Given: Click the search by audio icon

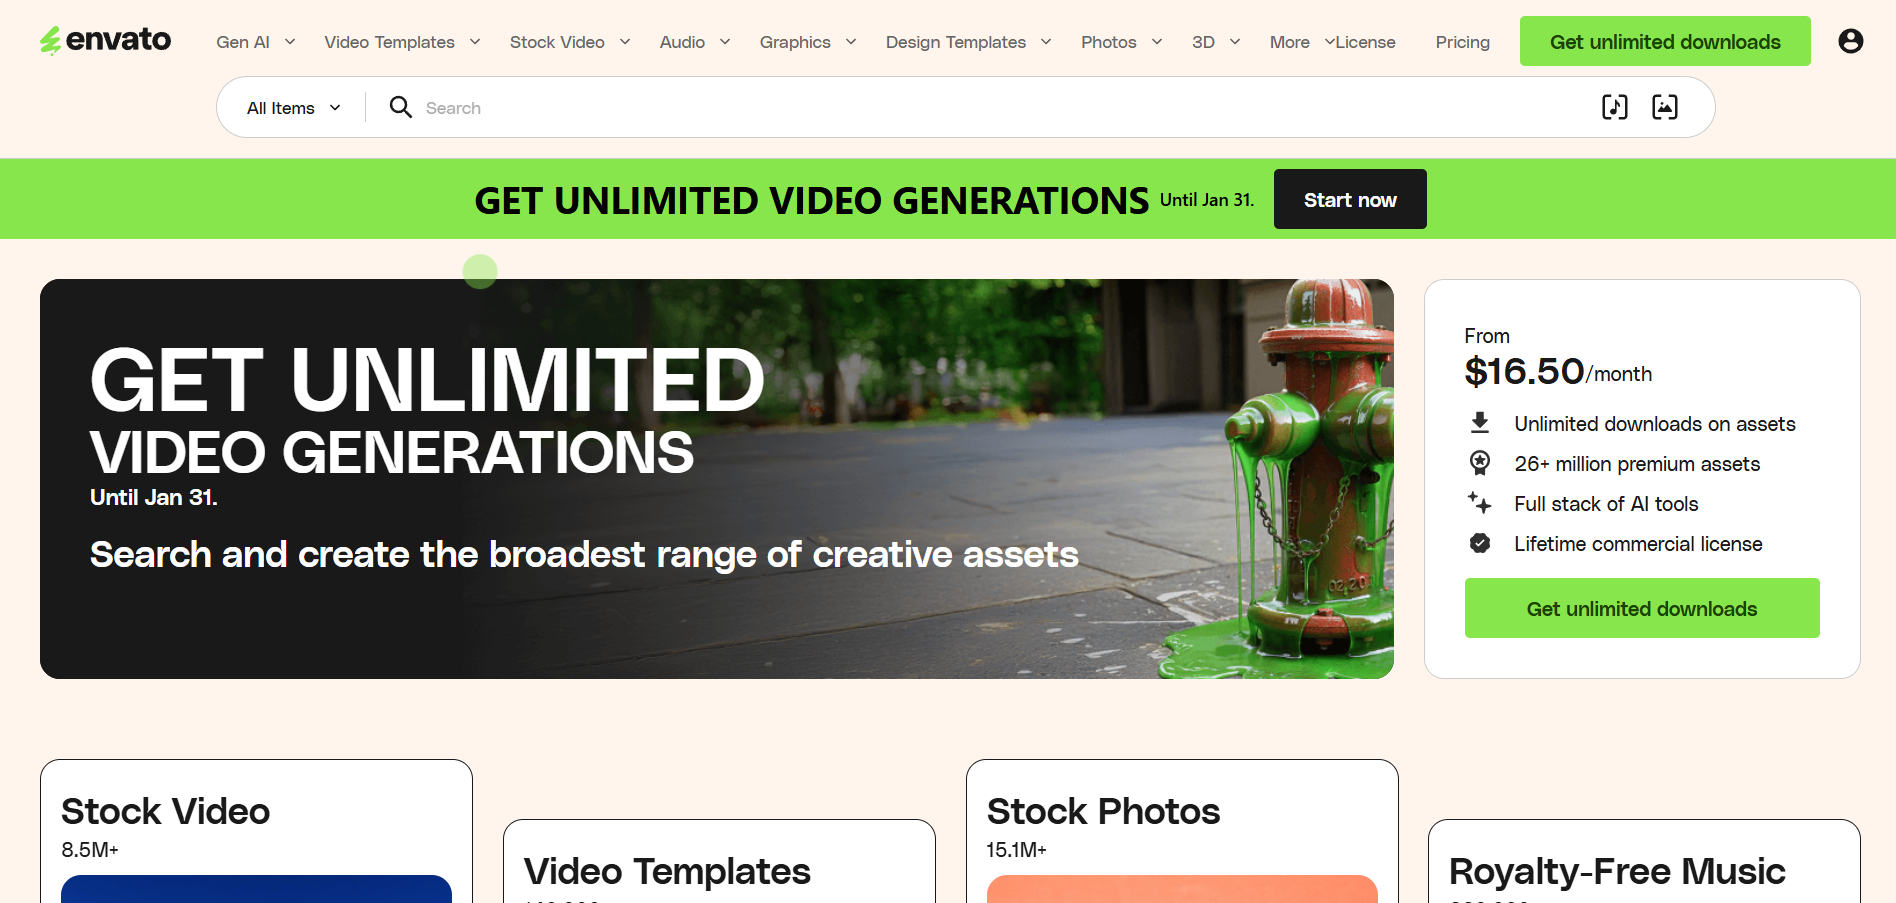Looking at the screenshot, I should [1614, 107].
